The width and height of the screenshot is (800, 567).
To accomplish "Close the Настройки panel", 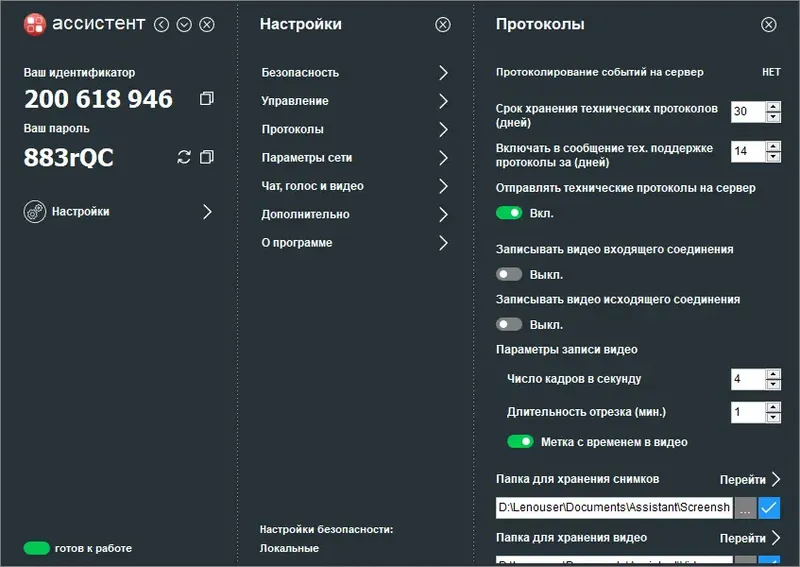I will [443, 24].
